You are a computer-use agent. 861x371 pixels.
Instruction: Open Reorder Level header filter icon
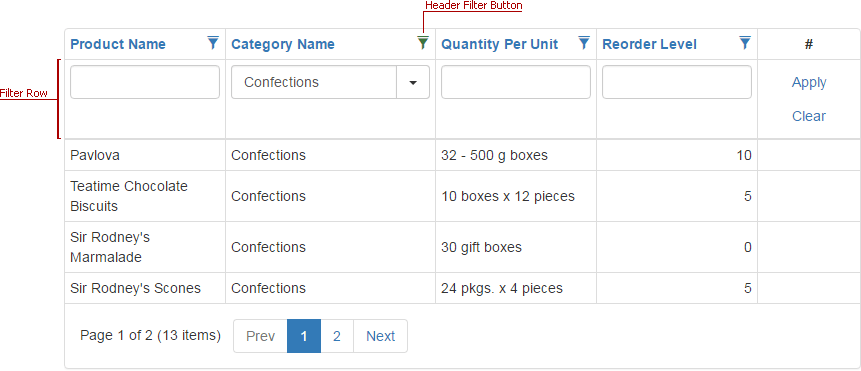pyautogui.click(x=745, y=43)
